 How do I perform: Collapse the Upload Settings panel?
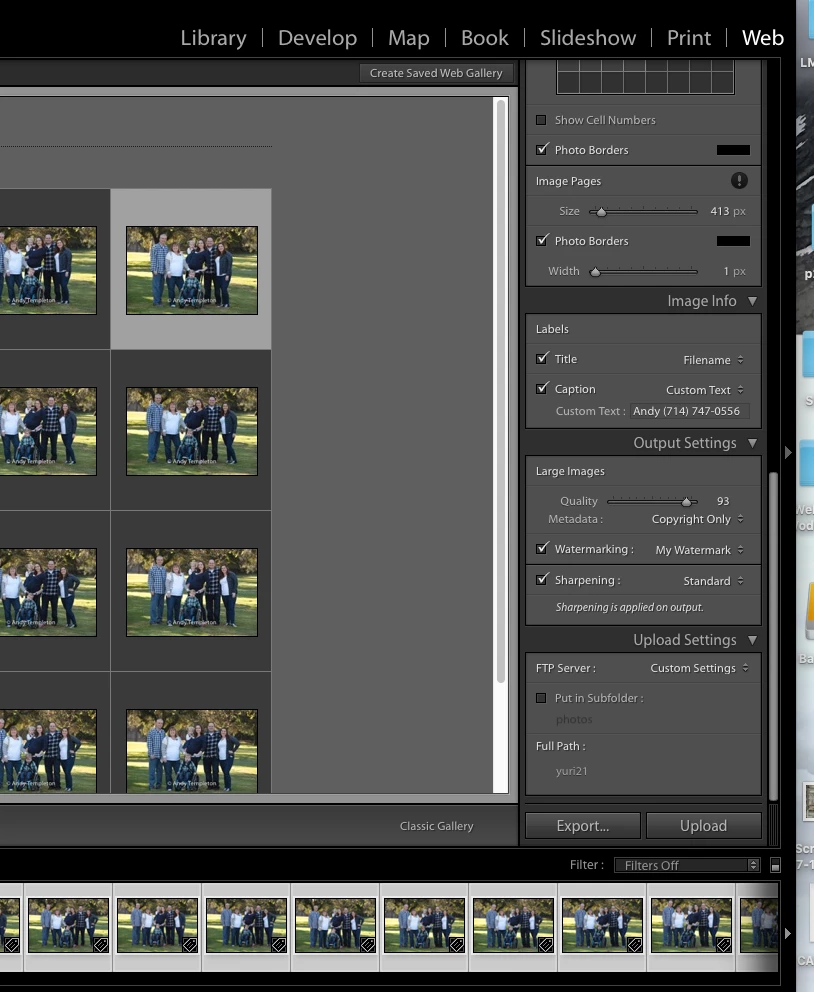tap(752, 640)
